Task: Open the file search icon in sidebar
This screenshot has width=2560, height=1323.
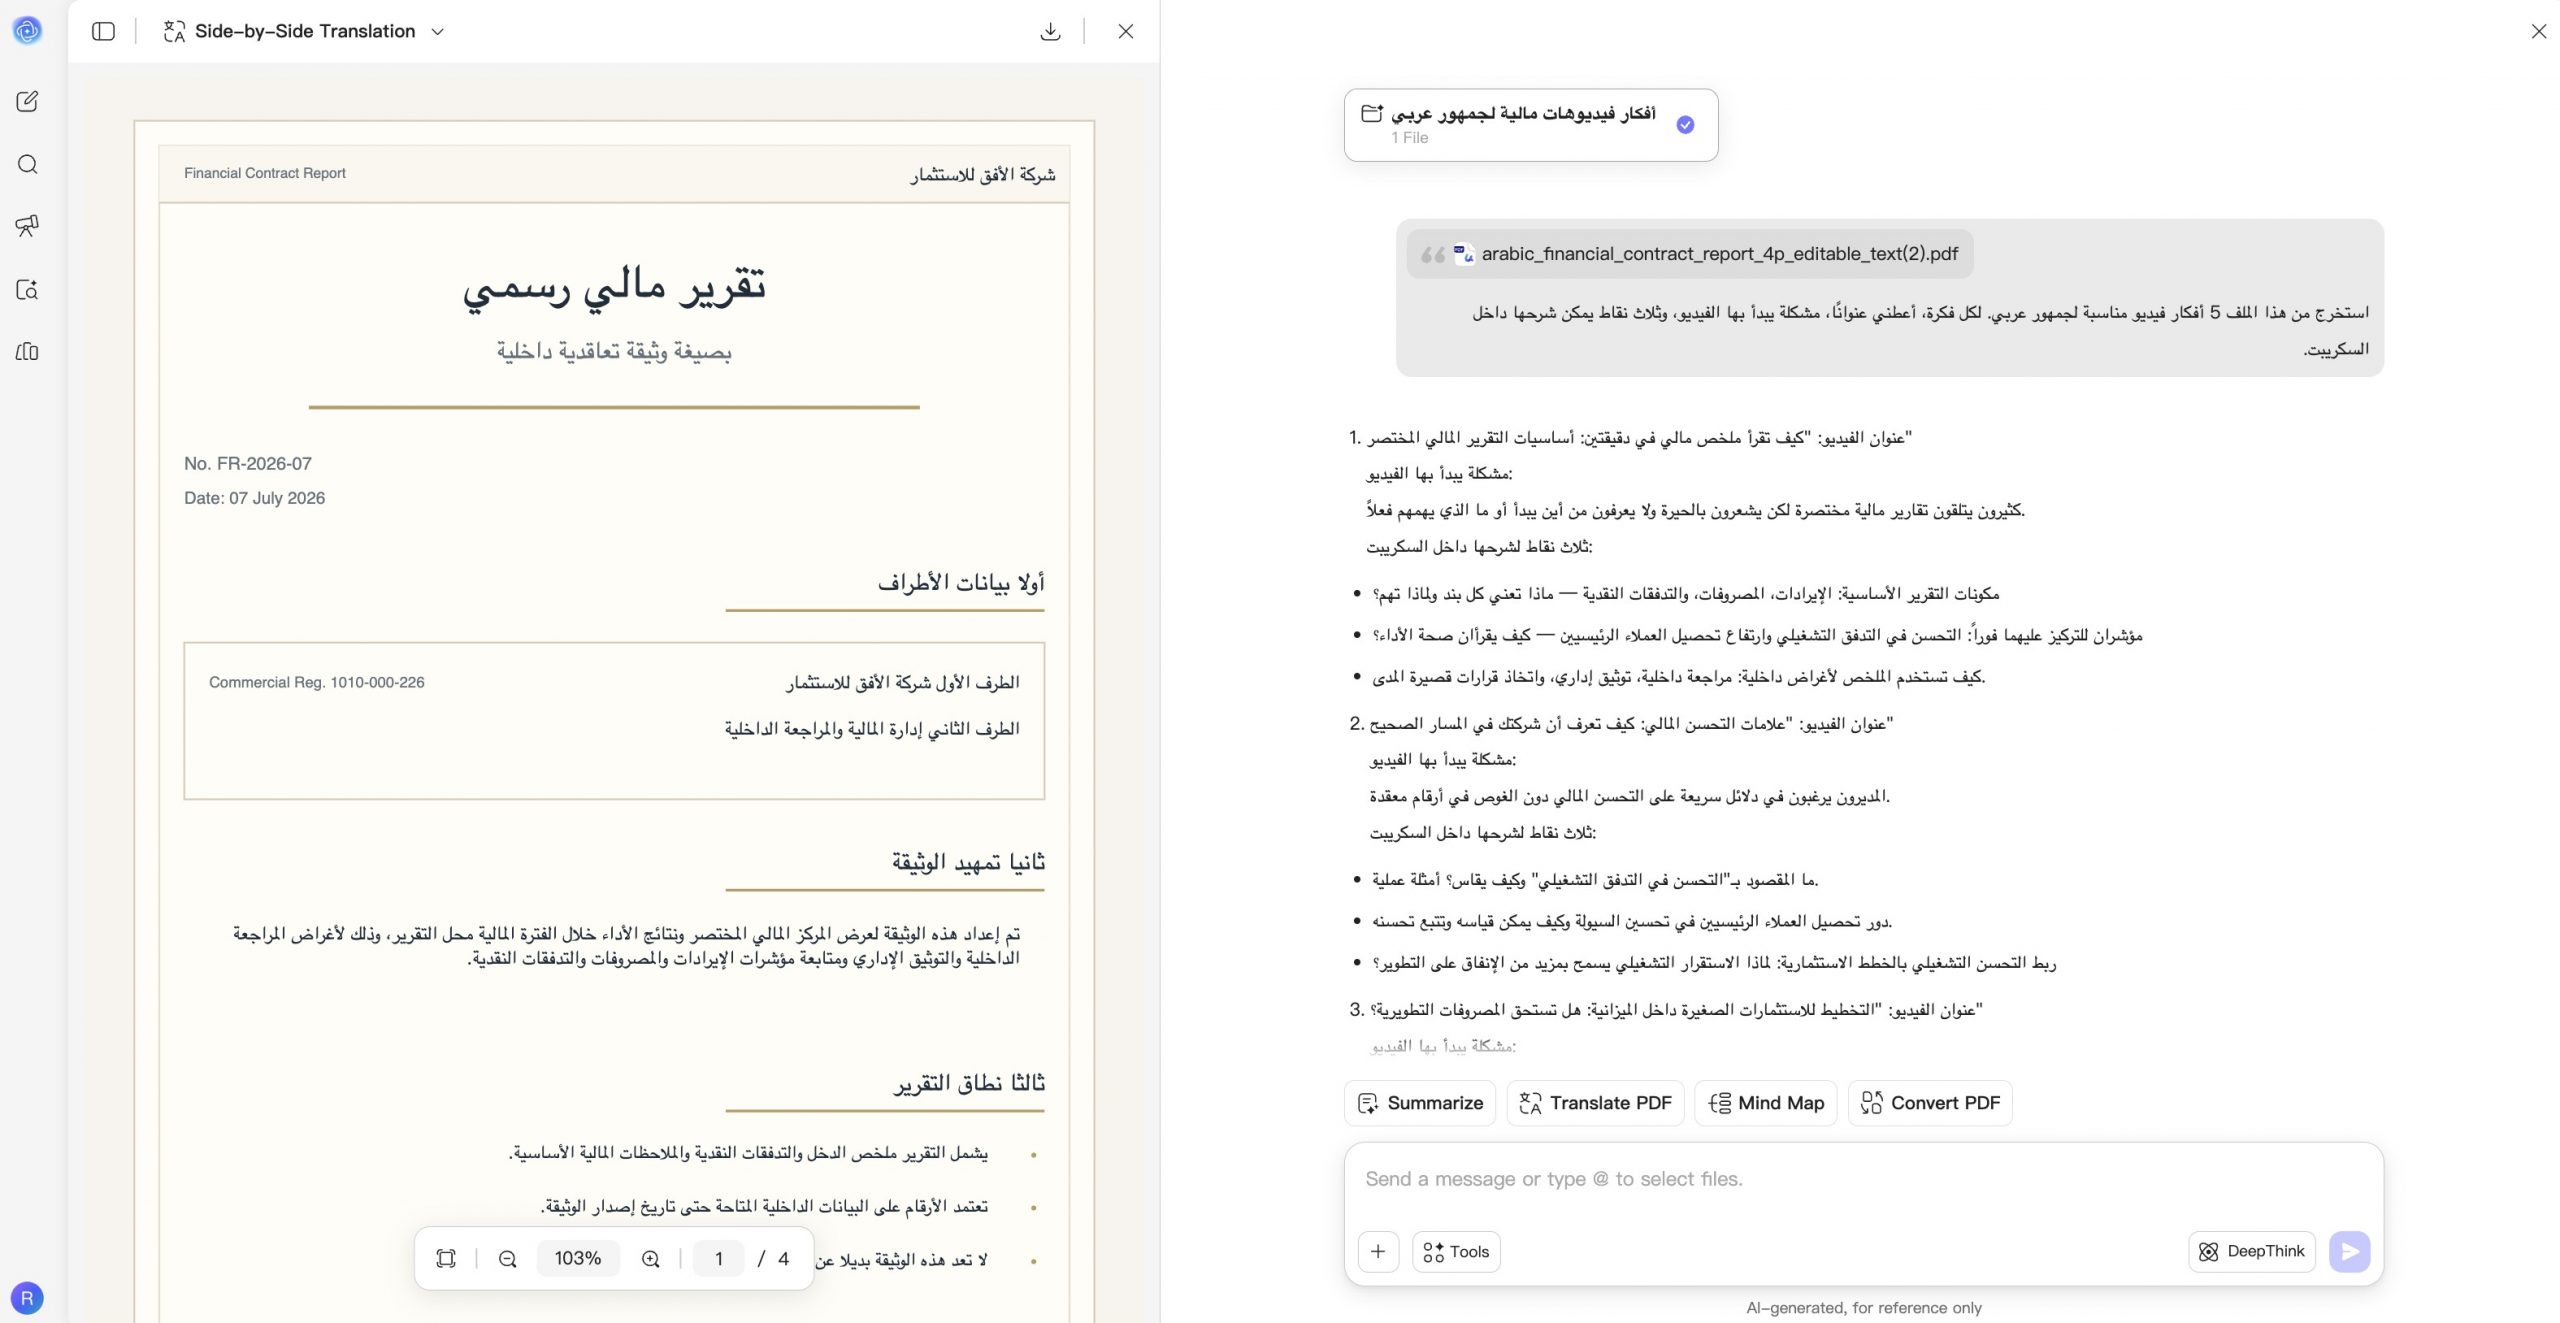Action: point(27,289)
